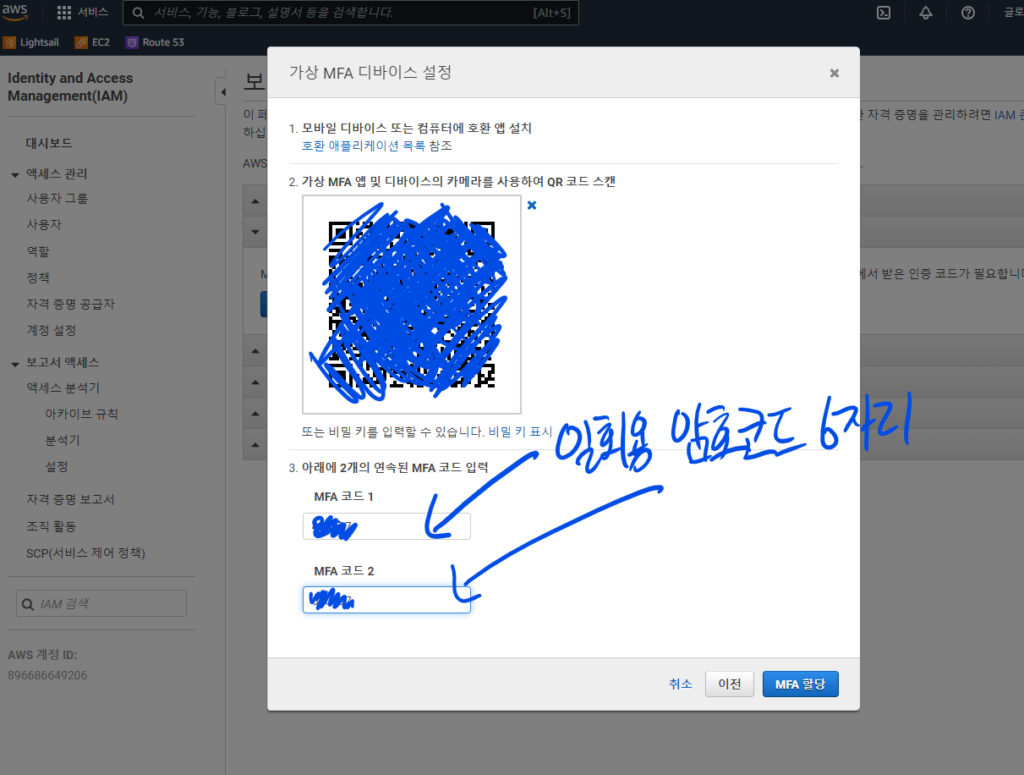Click the AWS account ID 896686649206
The height and width of the screenshot is (775, 1024).
(47, 675)
